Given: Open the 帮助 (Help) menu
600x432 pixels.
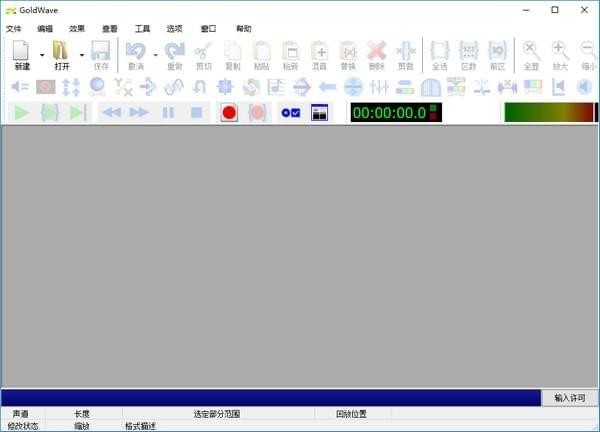Looking at the screenshot, I should point(243,29).
